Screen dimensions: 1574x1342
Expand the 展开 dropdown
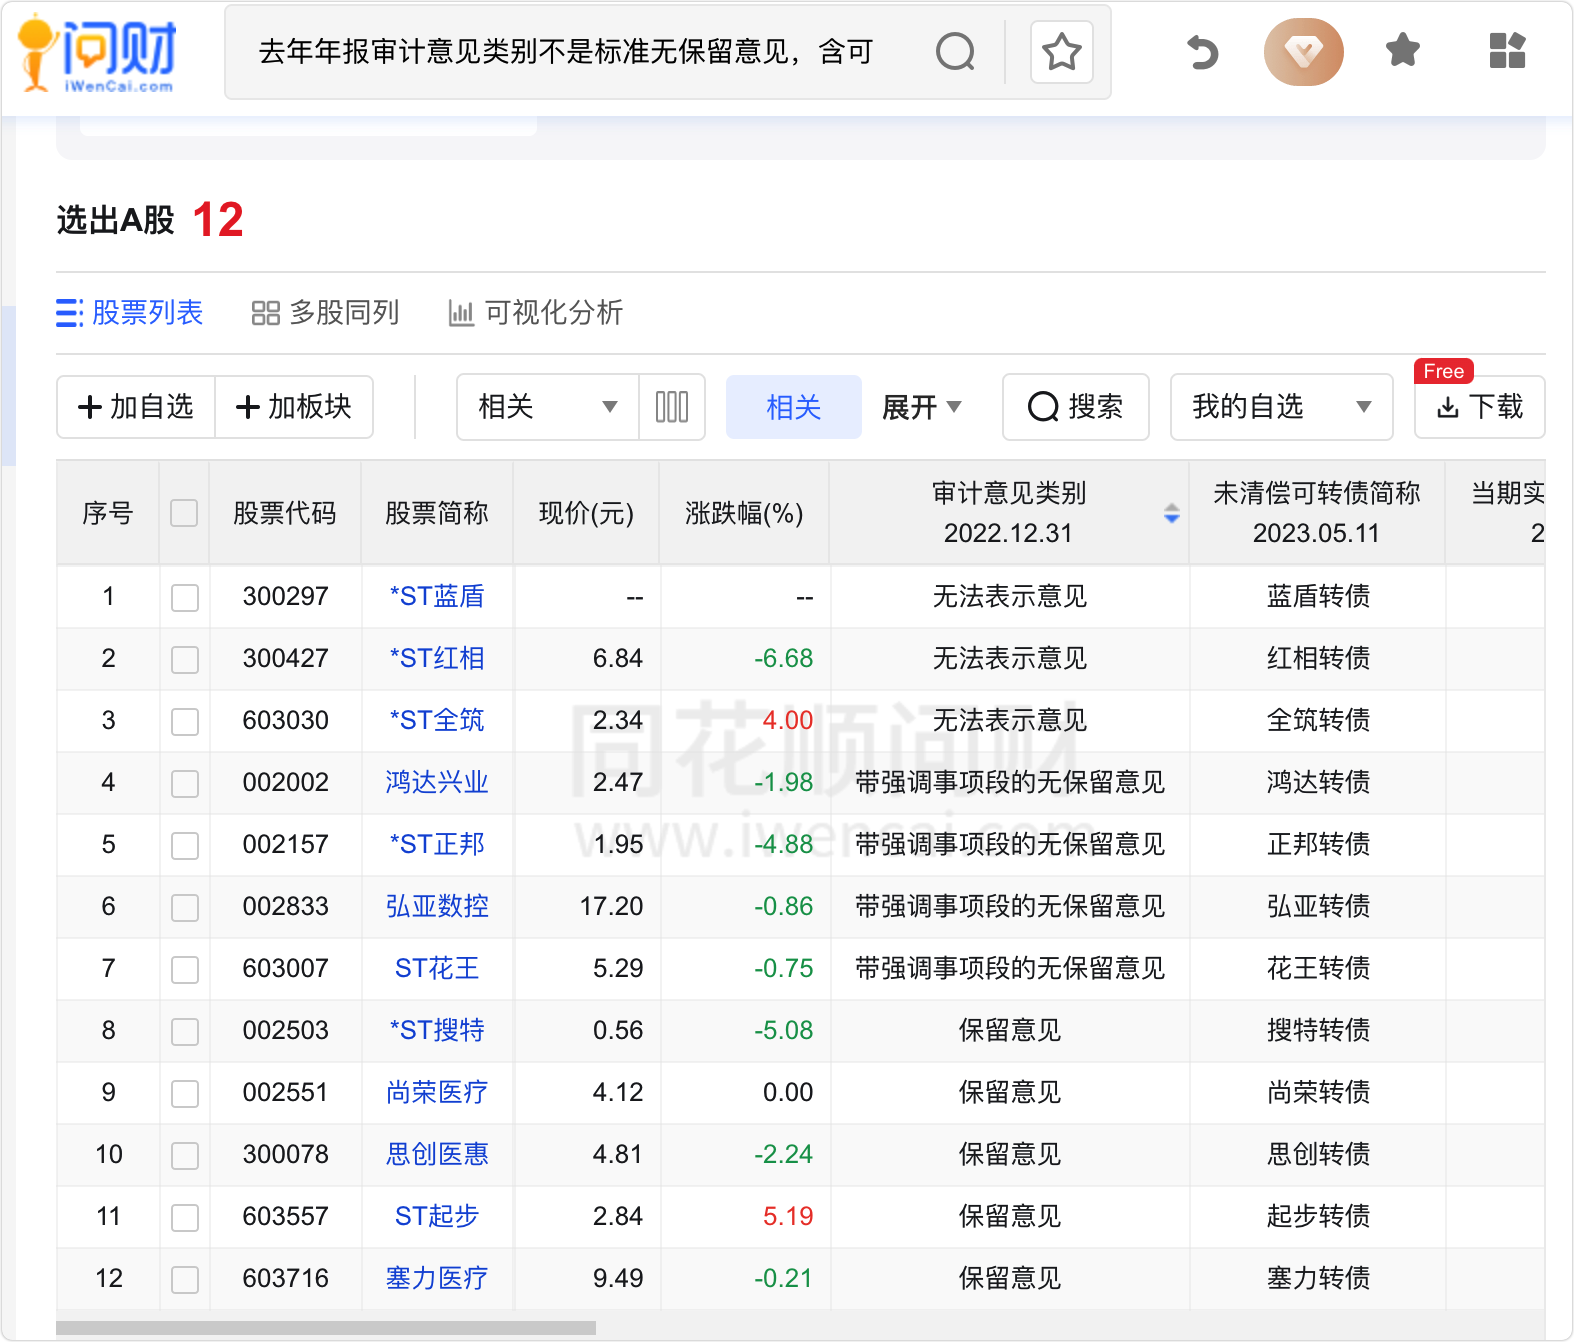[921, 407]
